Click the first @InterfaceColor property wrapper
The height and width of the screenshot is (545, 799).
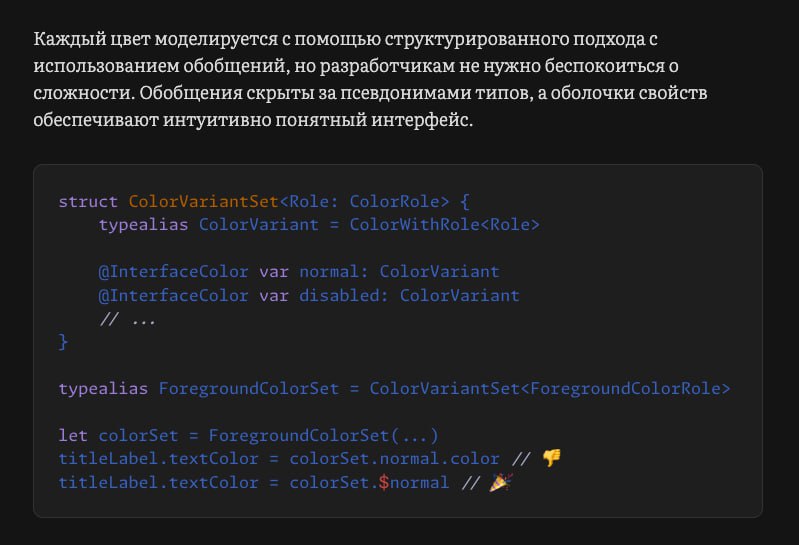click(173, 271)
